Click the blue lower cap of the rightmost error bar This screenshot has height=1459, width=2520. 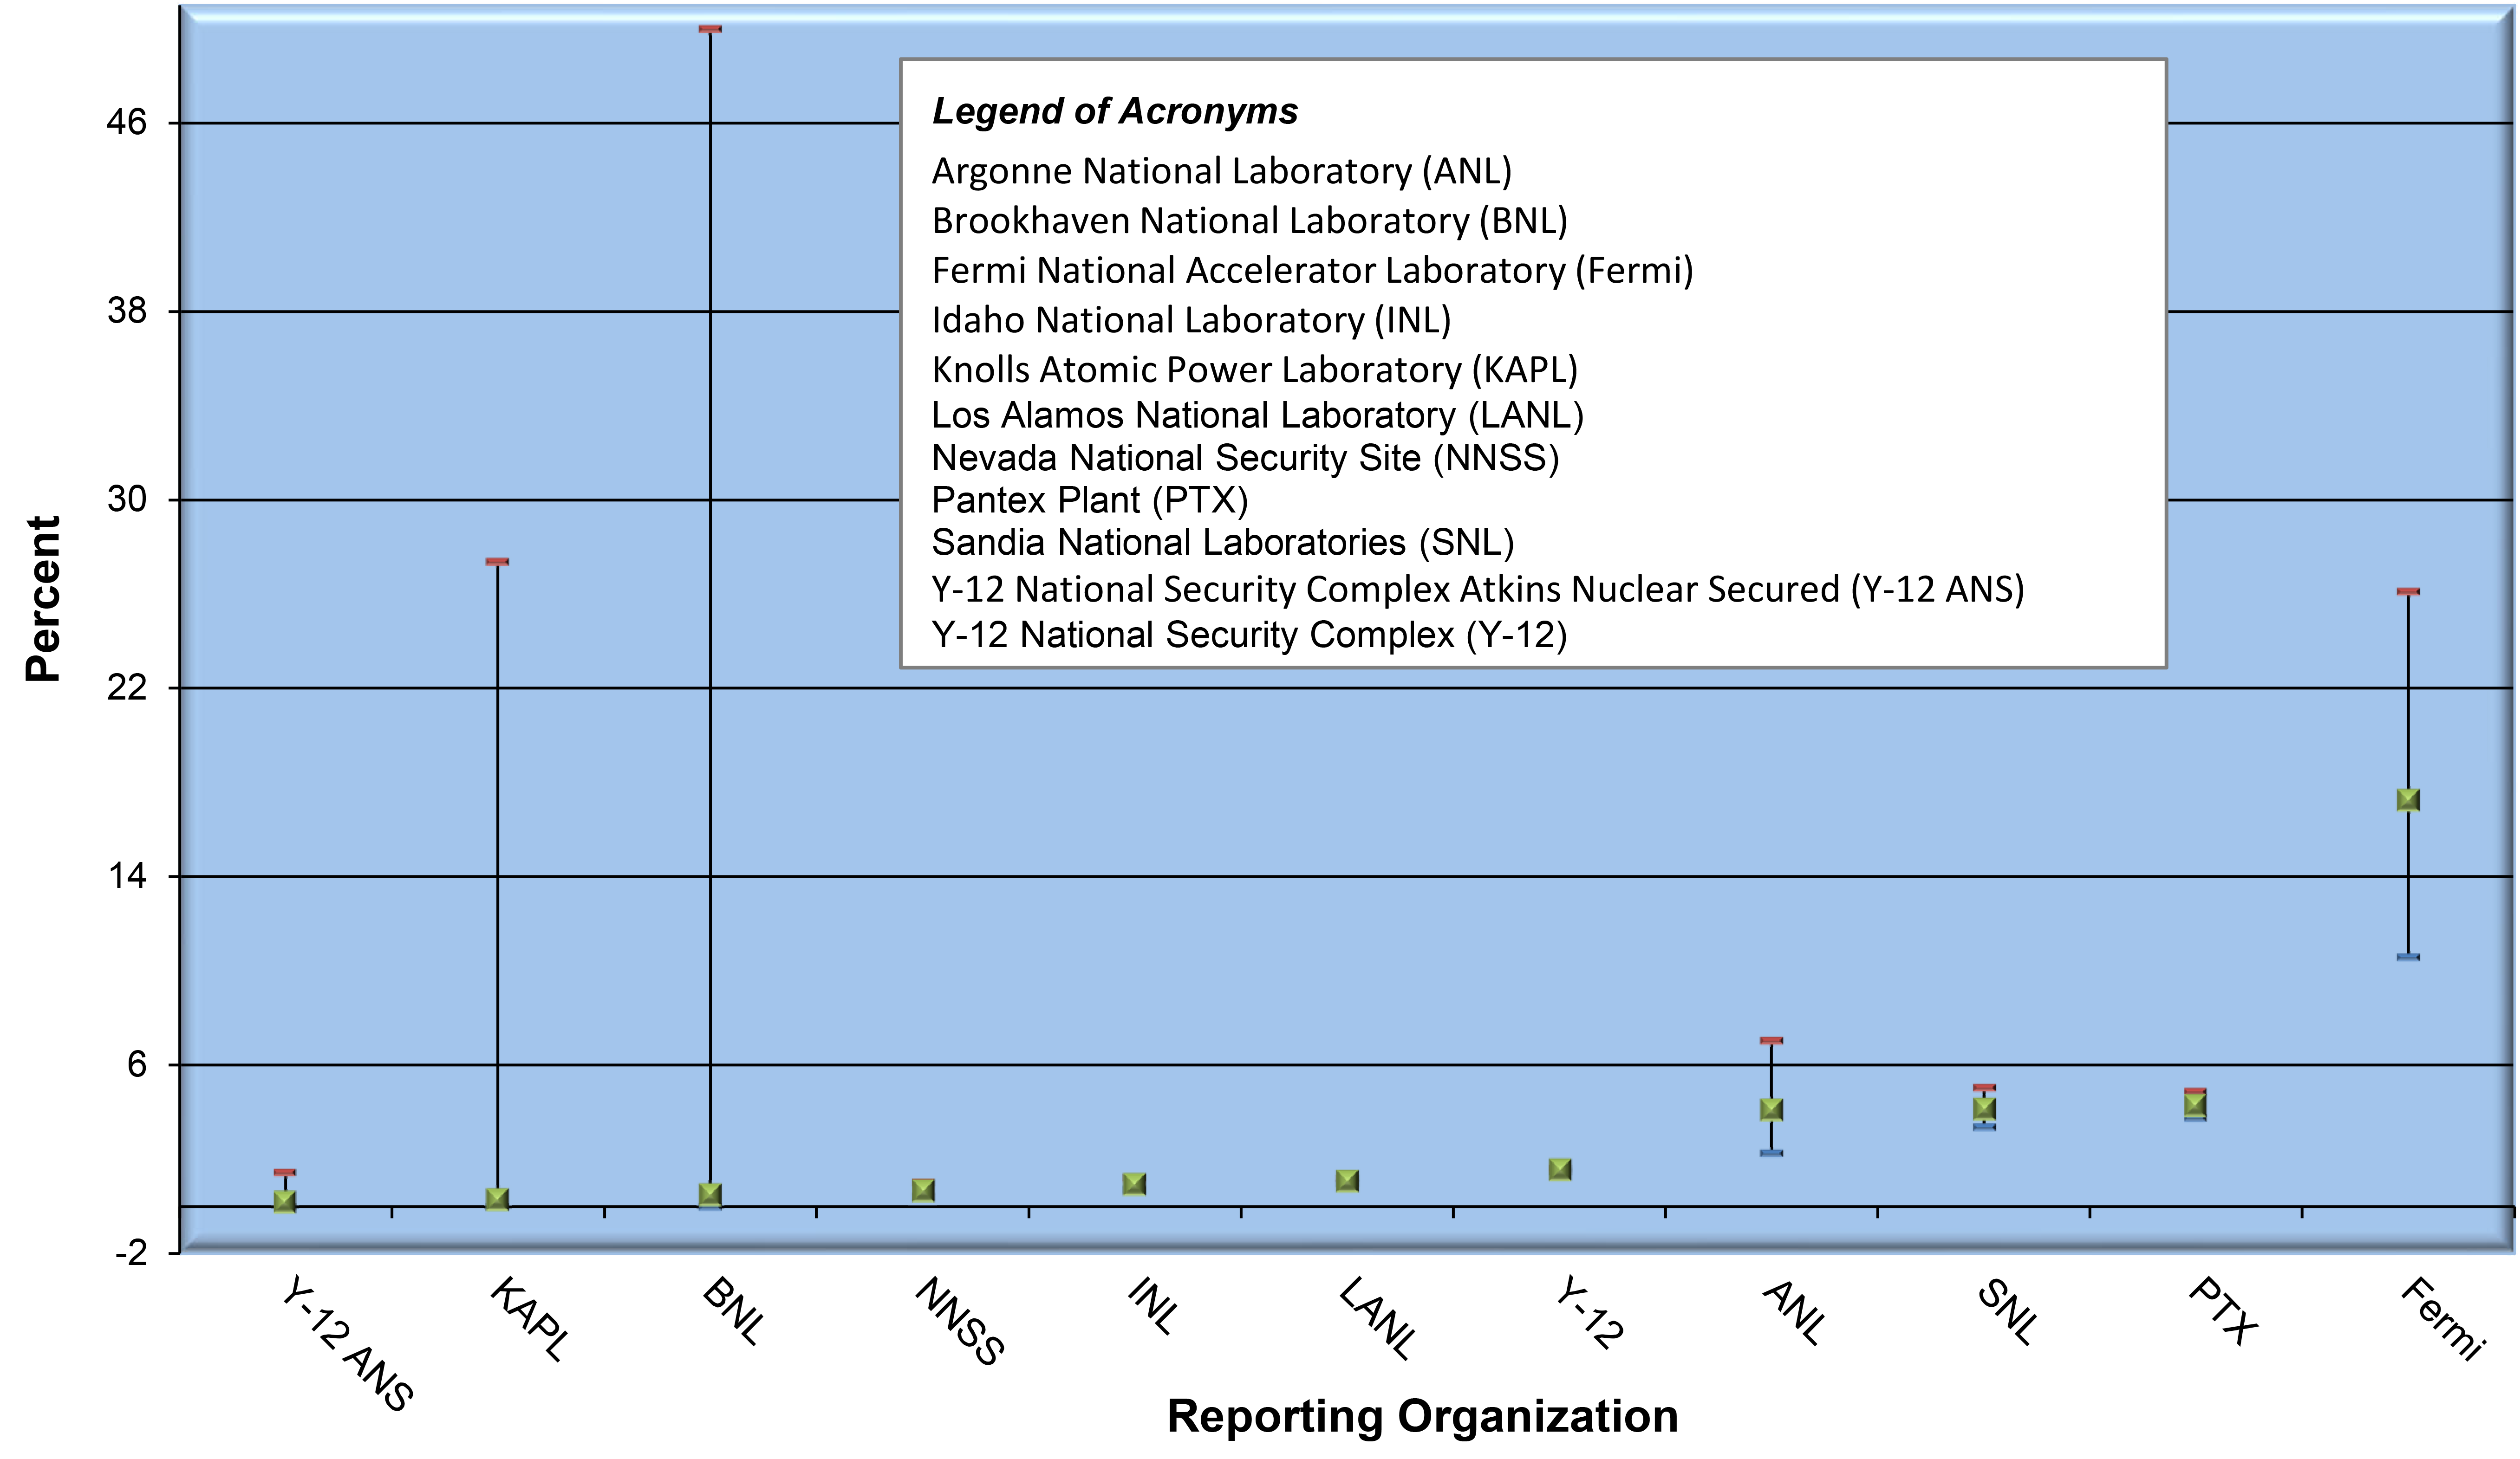point(2407,957)
